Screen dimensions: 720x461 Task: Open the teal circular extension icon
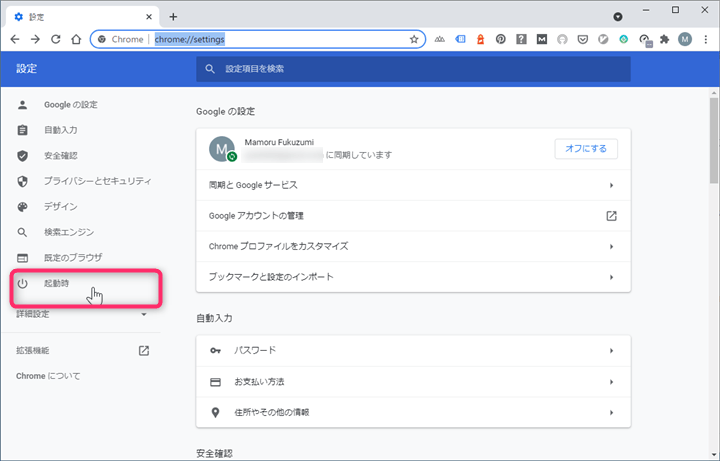click(x=624, y=39)
